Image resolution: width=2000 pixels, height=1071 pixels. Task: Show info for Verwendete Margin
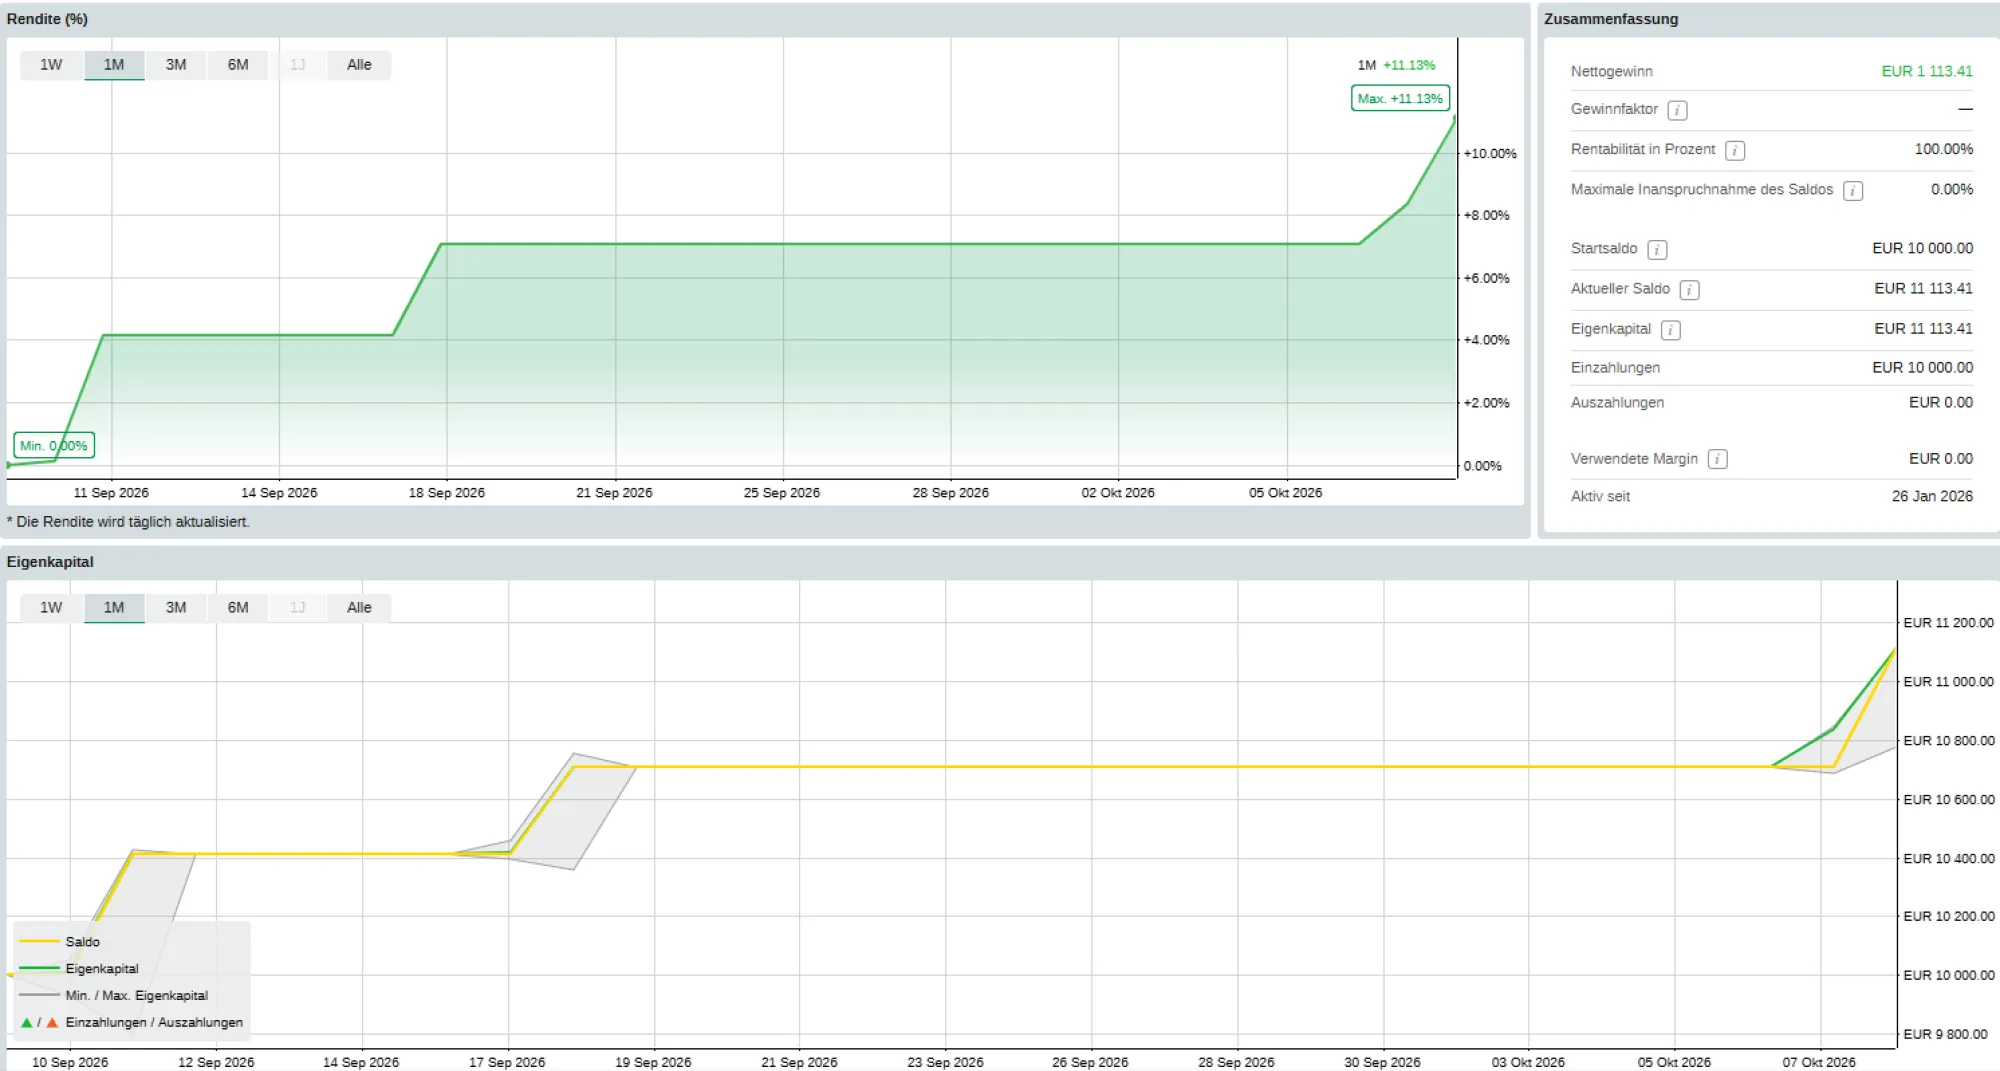pyautogui.click(x=1717, y=459)
